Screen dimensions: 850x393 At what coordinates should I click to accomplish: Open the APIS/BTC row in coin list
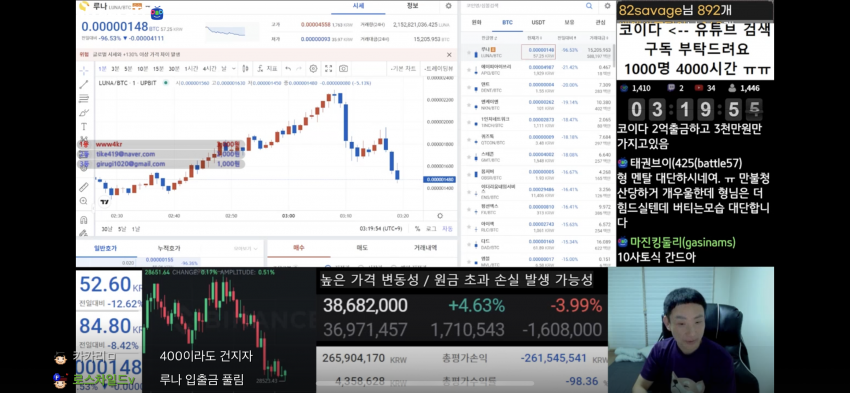point(538,70)
